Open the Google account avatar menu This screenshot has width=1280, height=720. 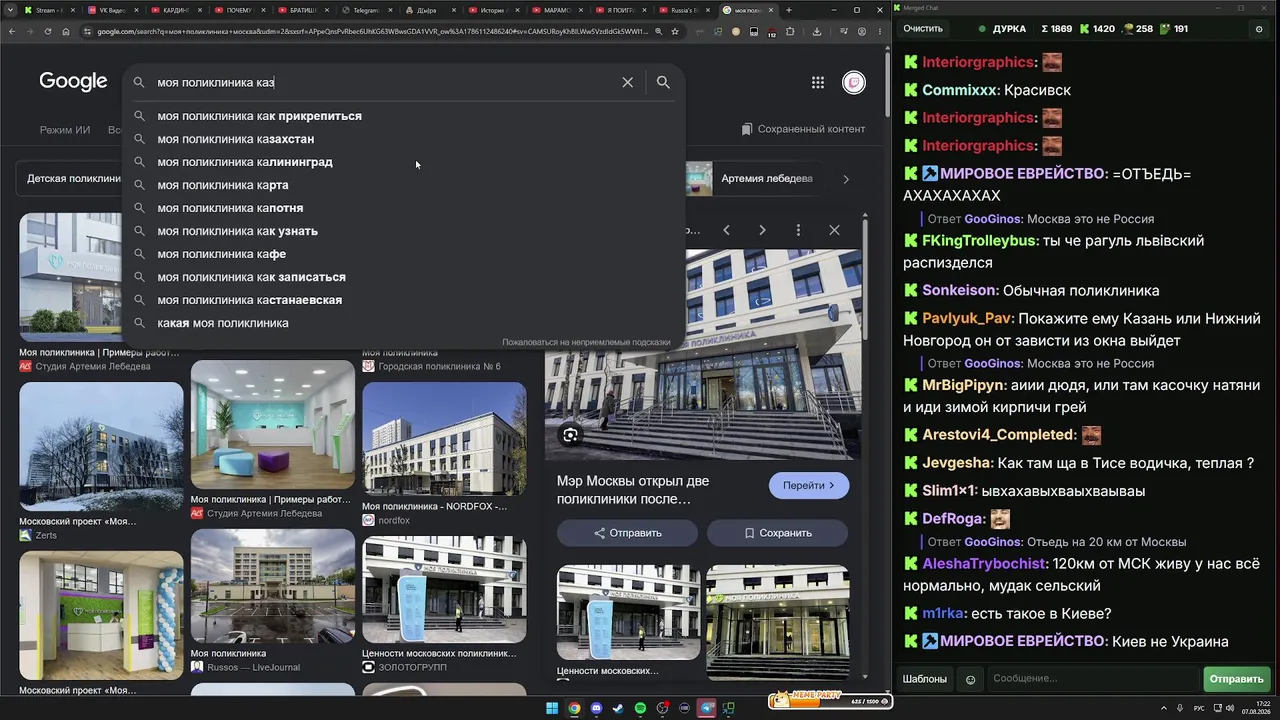(853, 82)
